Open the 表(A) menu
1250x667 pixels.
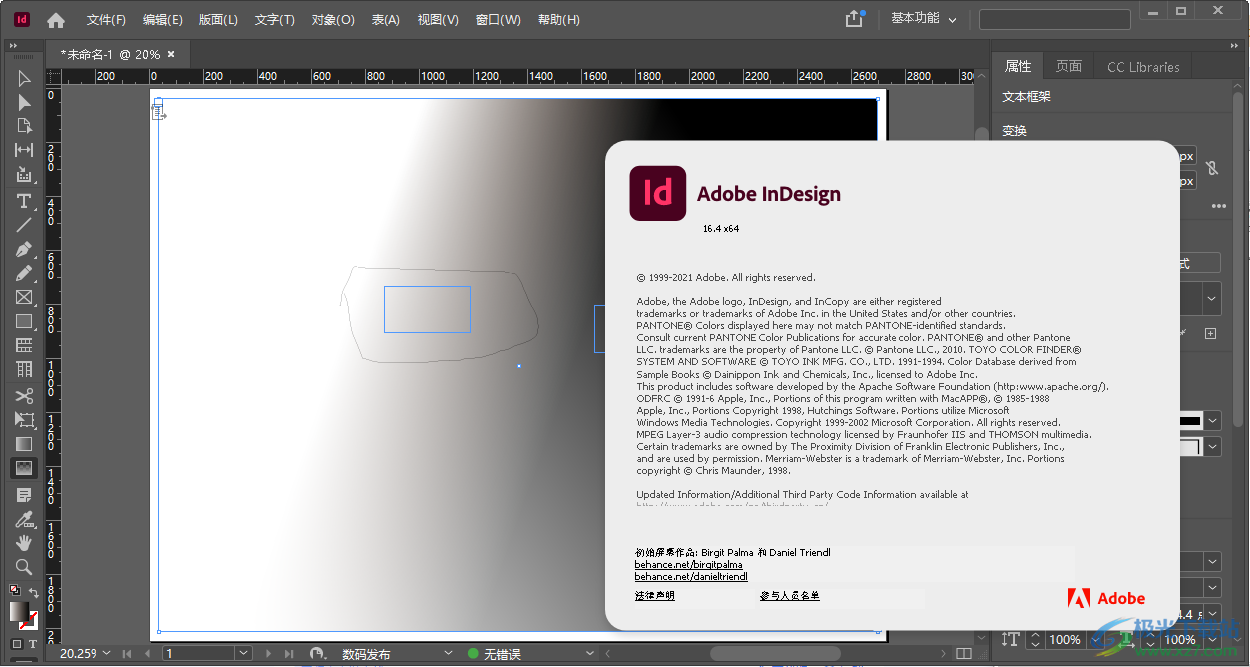386,20
